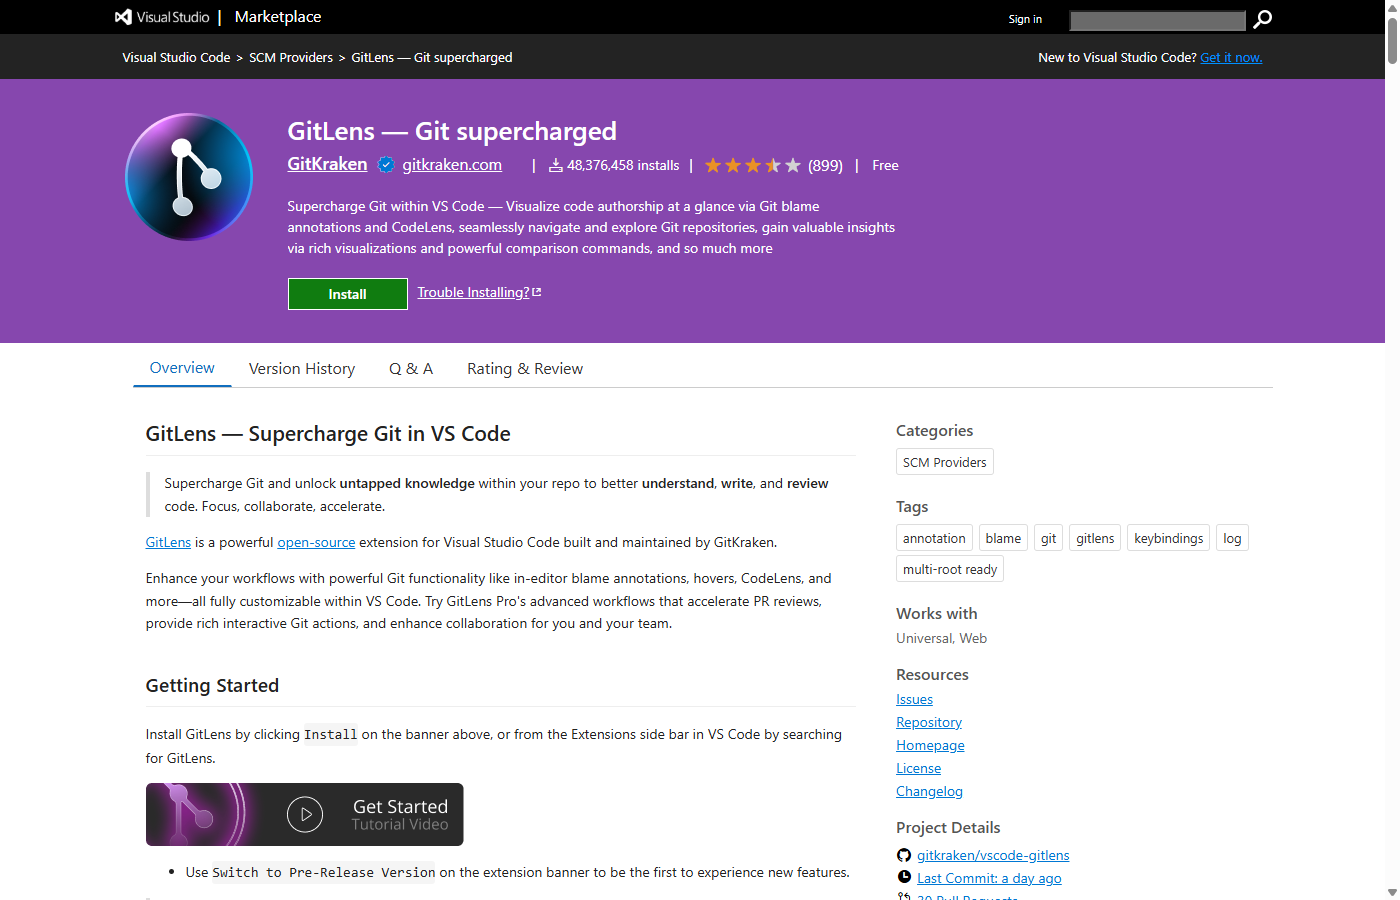
Task: Open the Repository resource link
Action: pos(928,721)
